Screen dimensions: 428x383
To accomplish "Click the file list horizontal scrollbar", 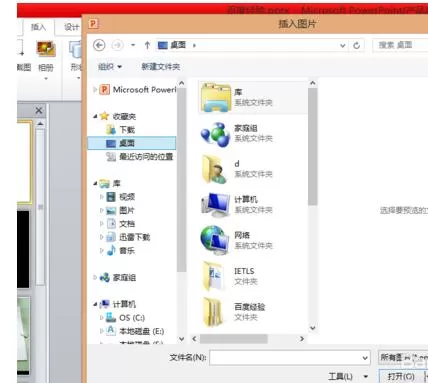I will pyautogui.click(x=233, y=339).
